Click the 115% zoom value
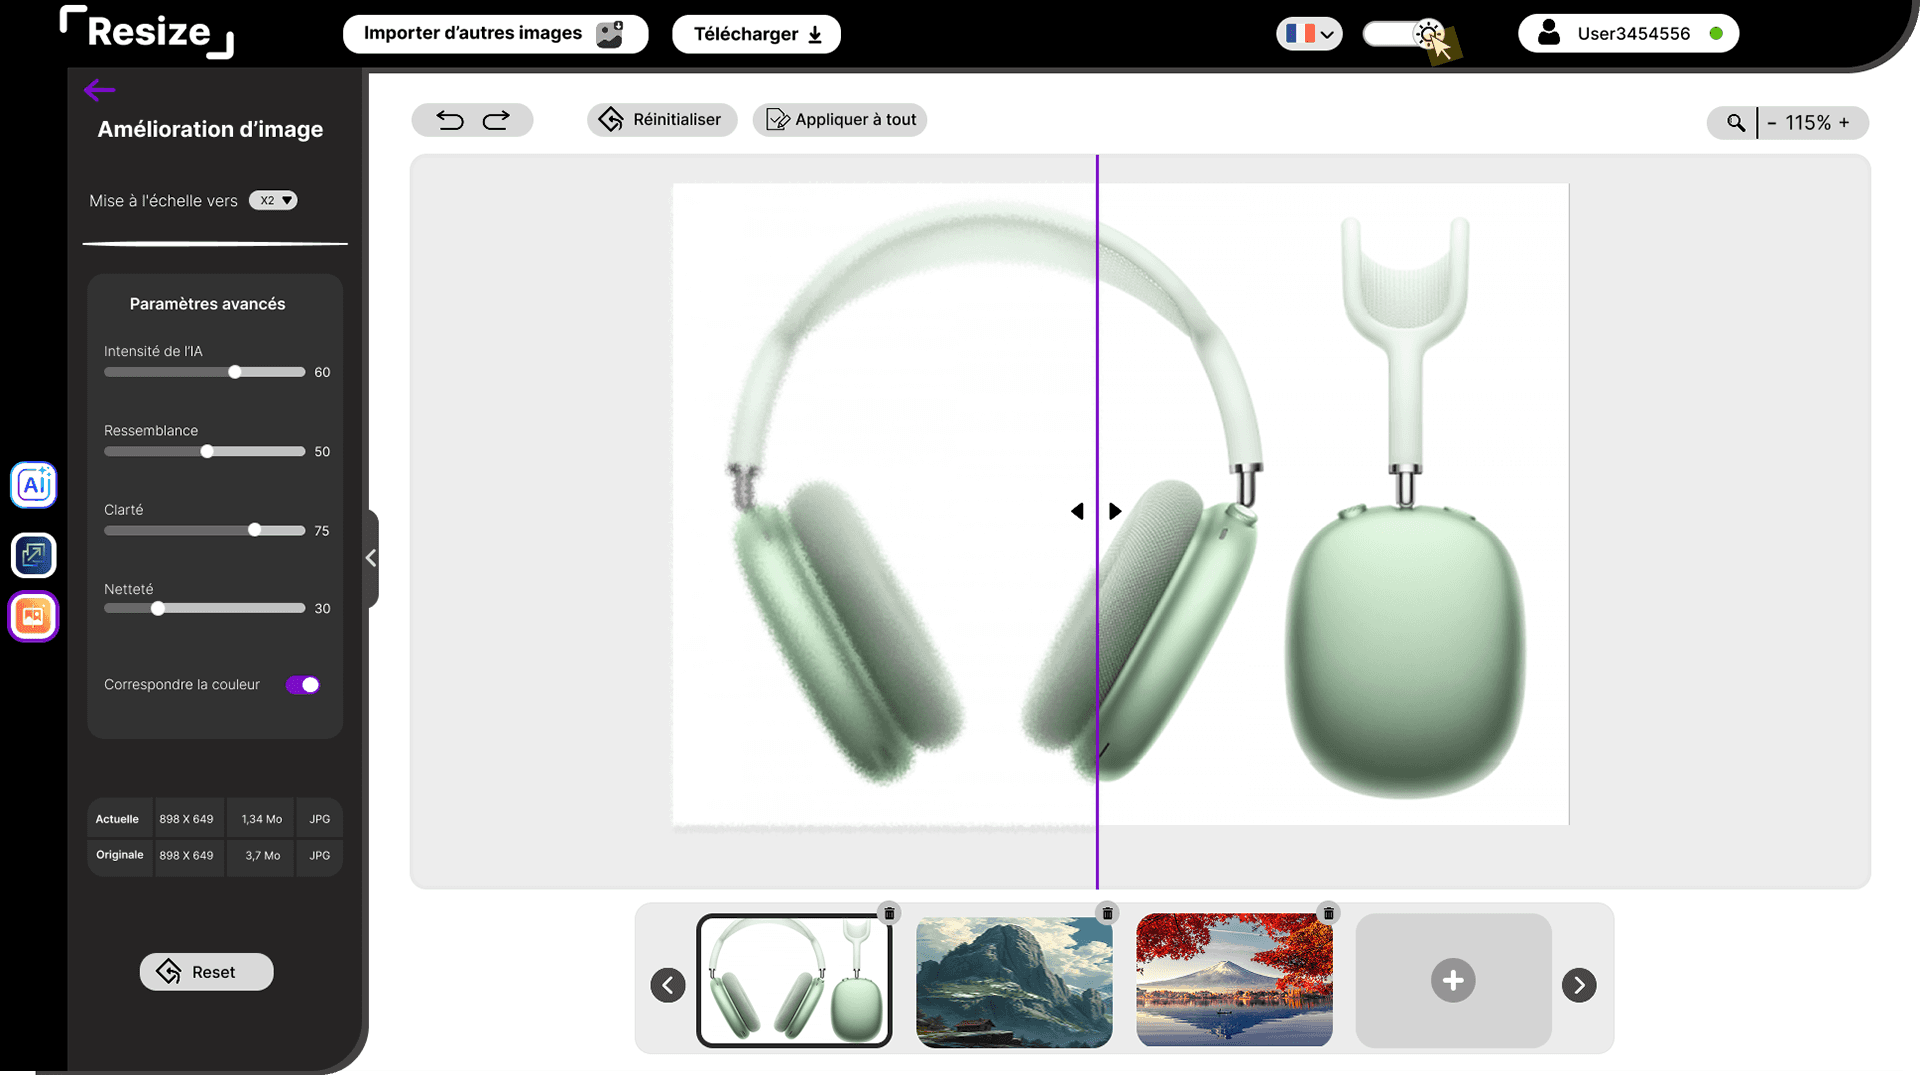The image size is (1920, 1075). 1808,122
